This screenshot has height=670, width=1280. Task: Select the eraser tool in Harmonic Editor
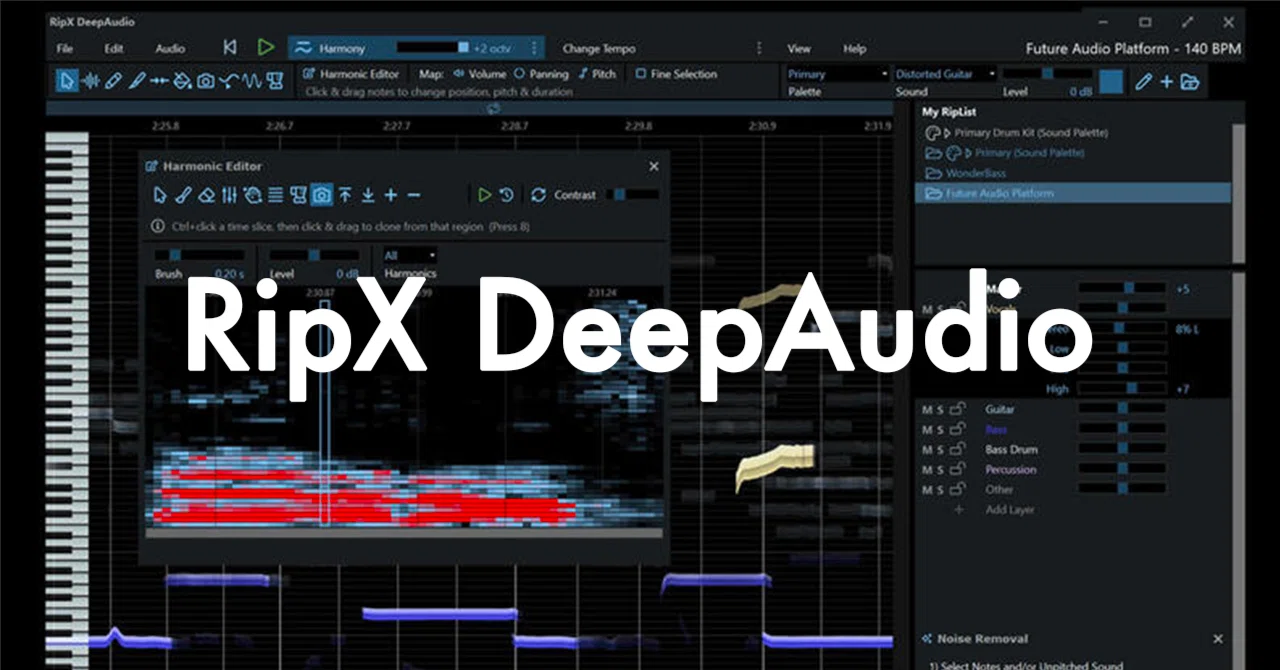[206, 195]
